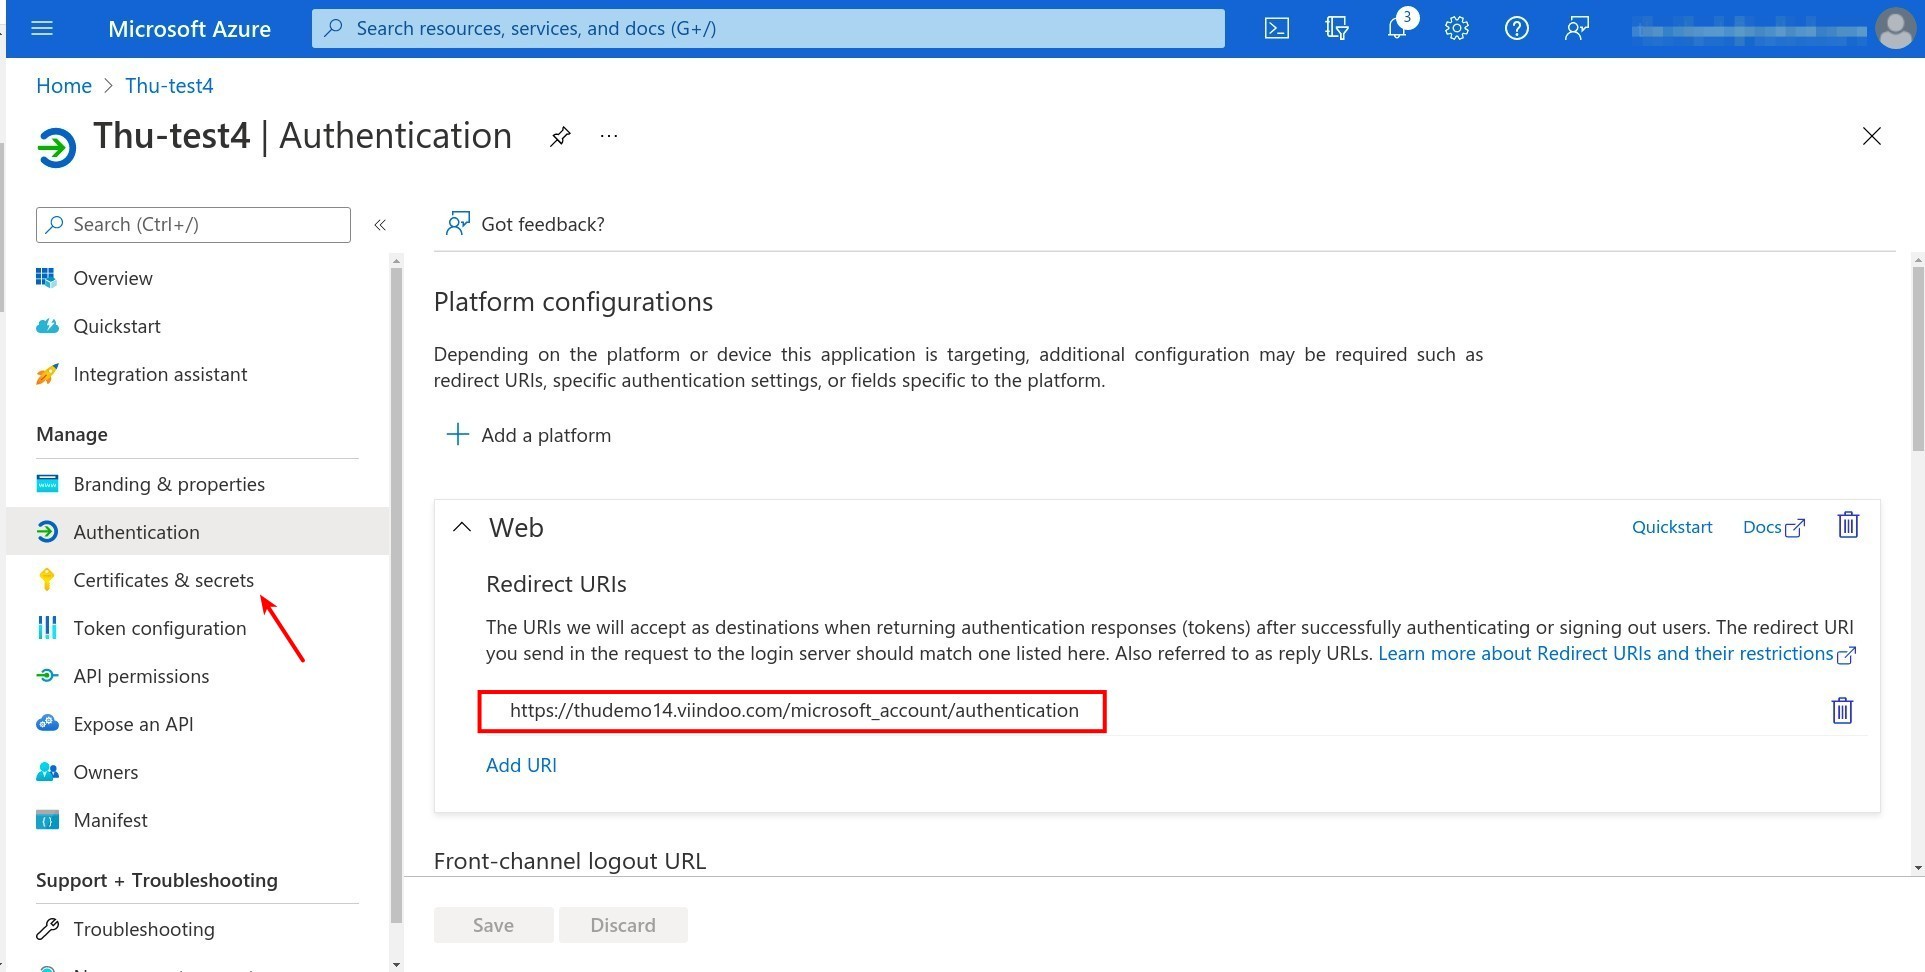Click the Overview menu icon
1925x972 pixels.
(47, 278)
